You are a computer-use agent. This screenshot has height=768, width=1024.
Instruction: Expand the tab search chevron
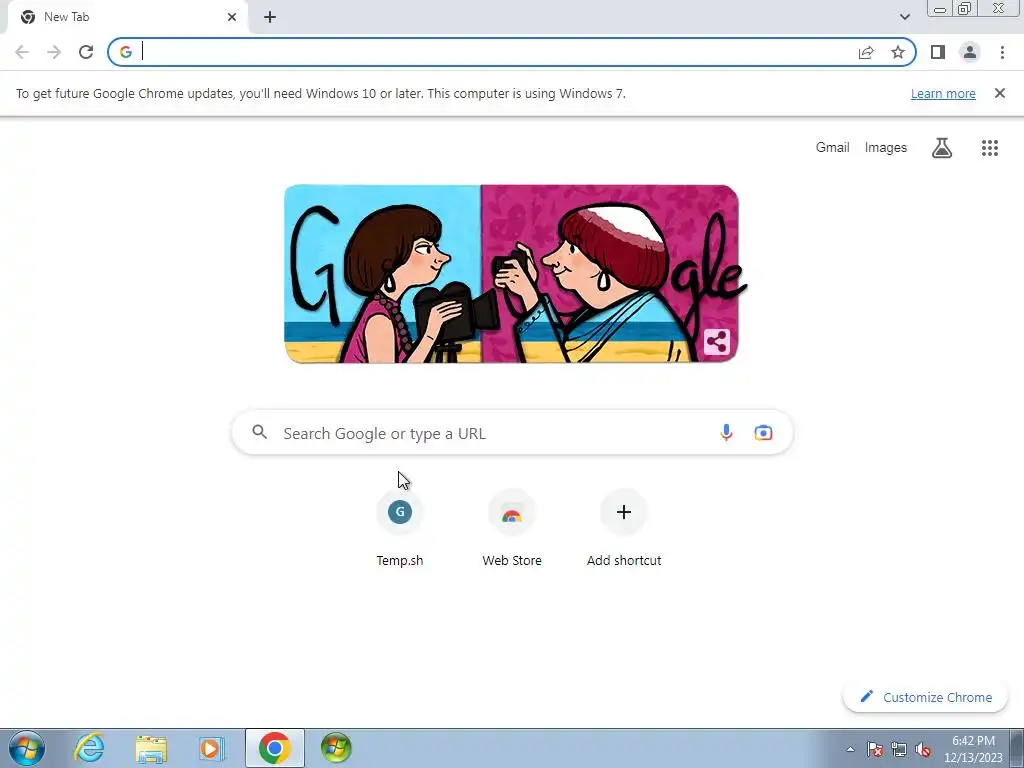(904, 17)
